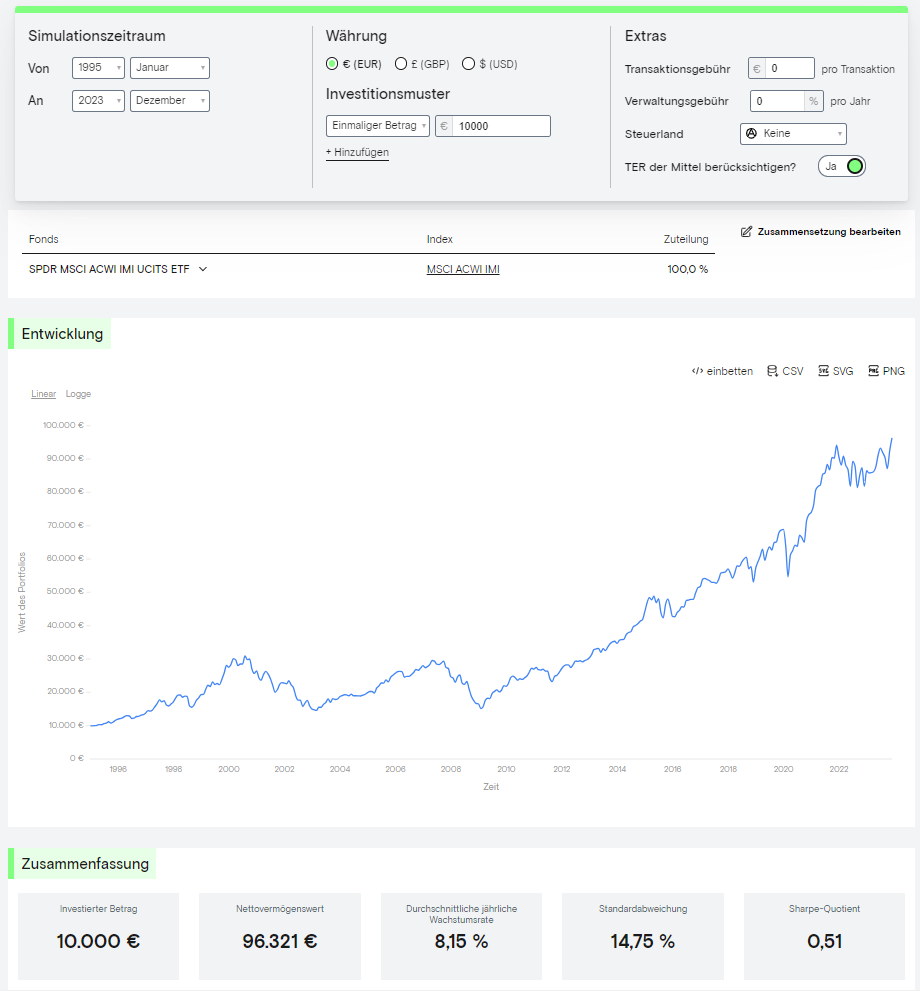The width and height of the screenshot is (920, 991).
Task: Export chart as SVG file
Action: click(824, 371)
